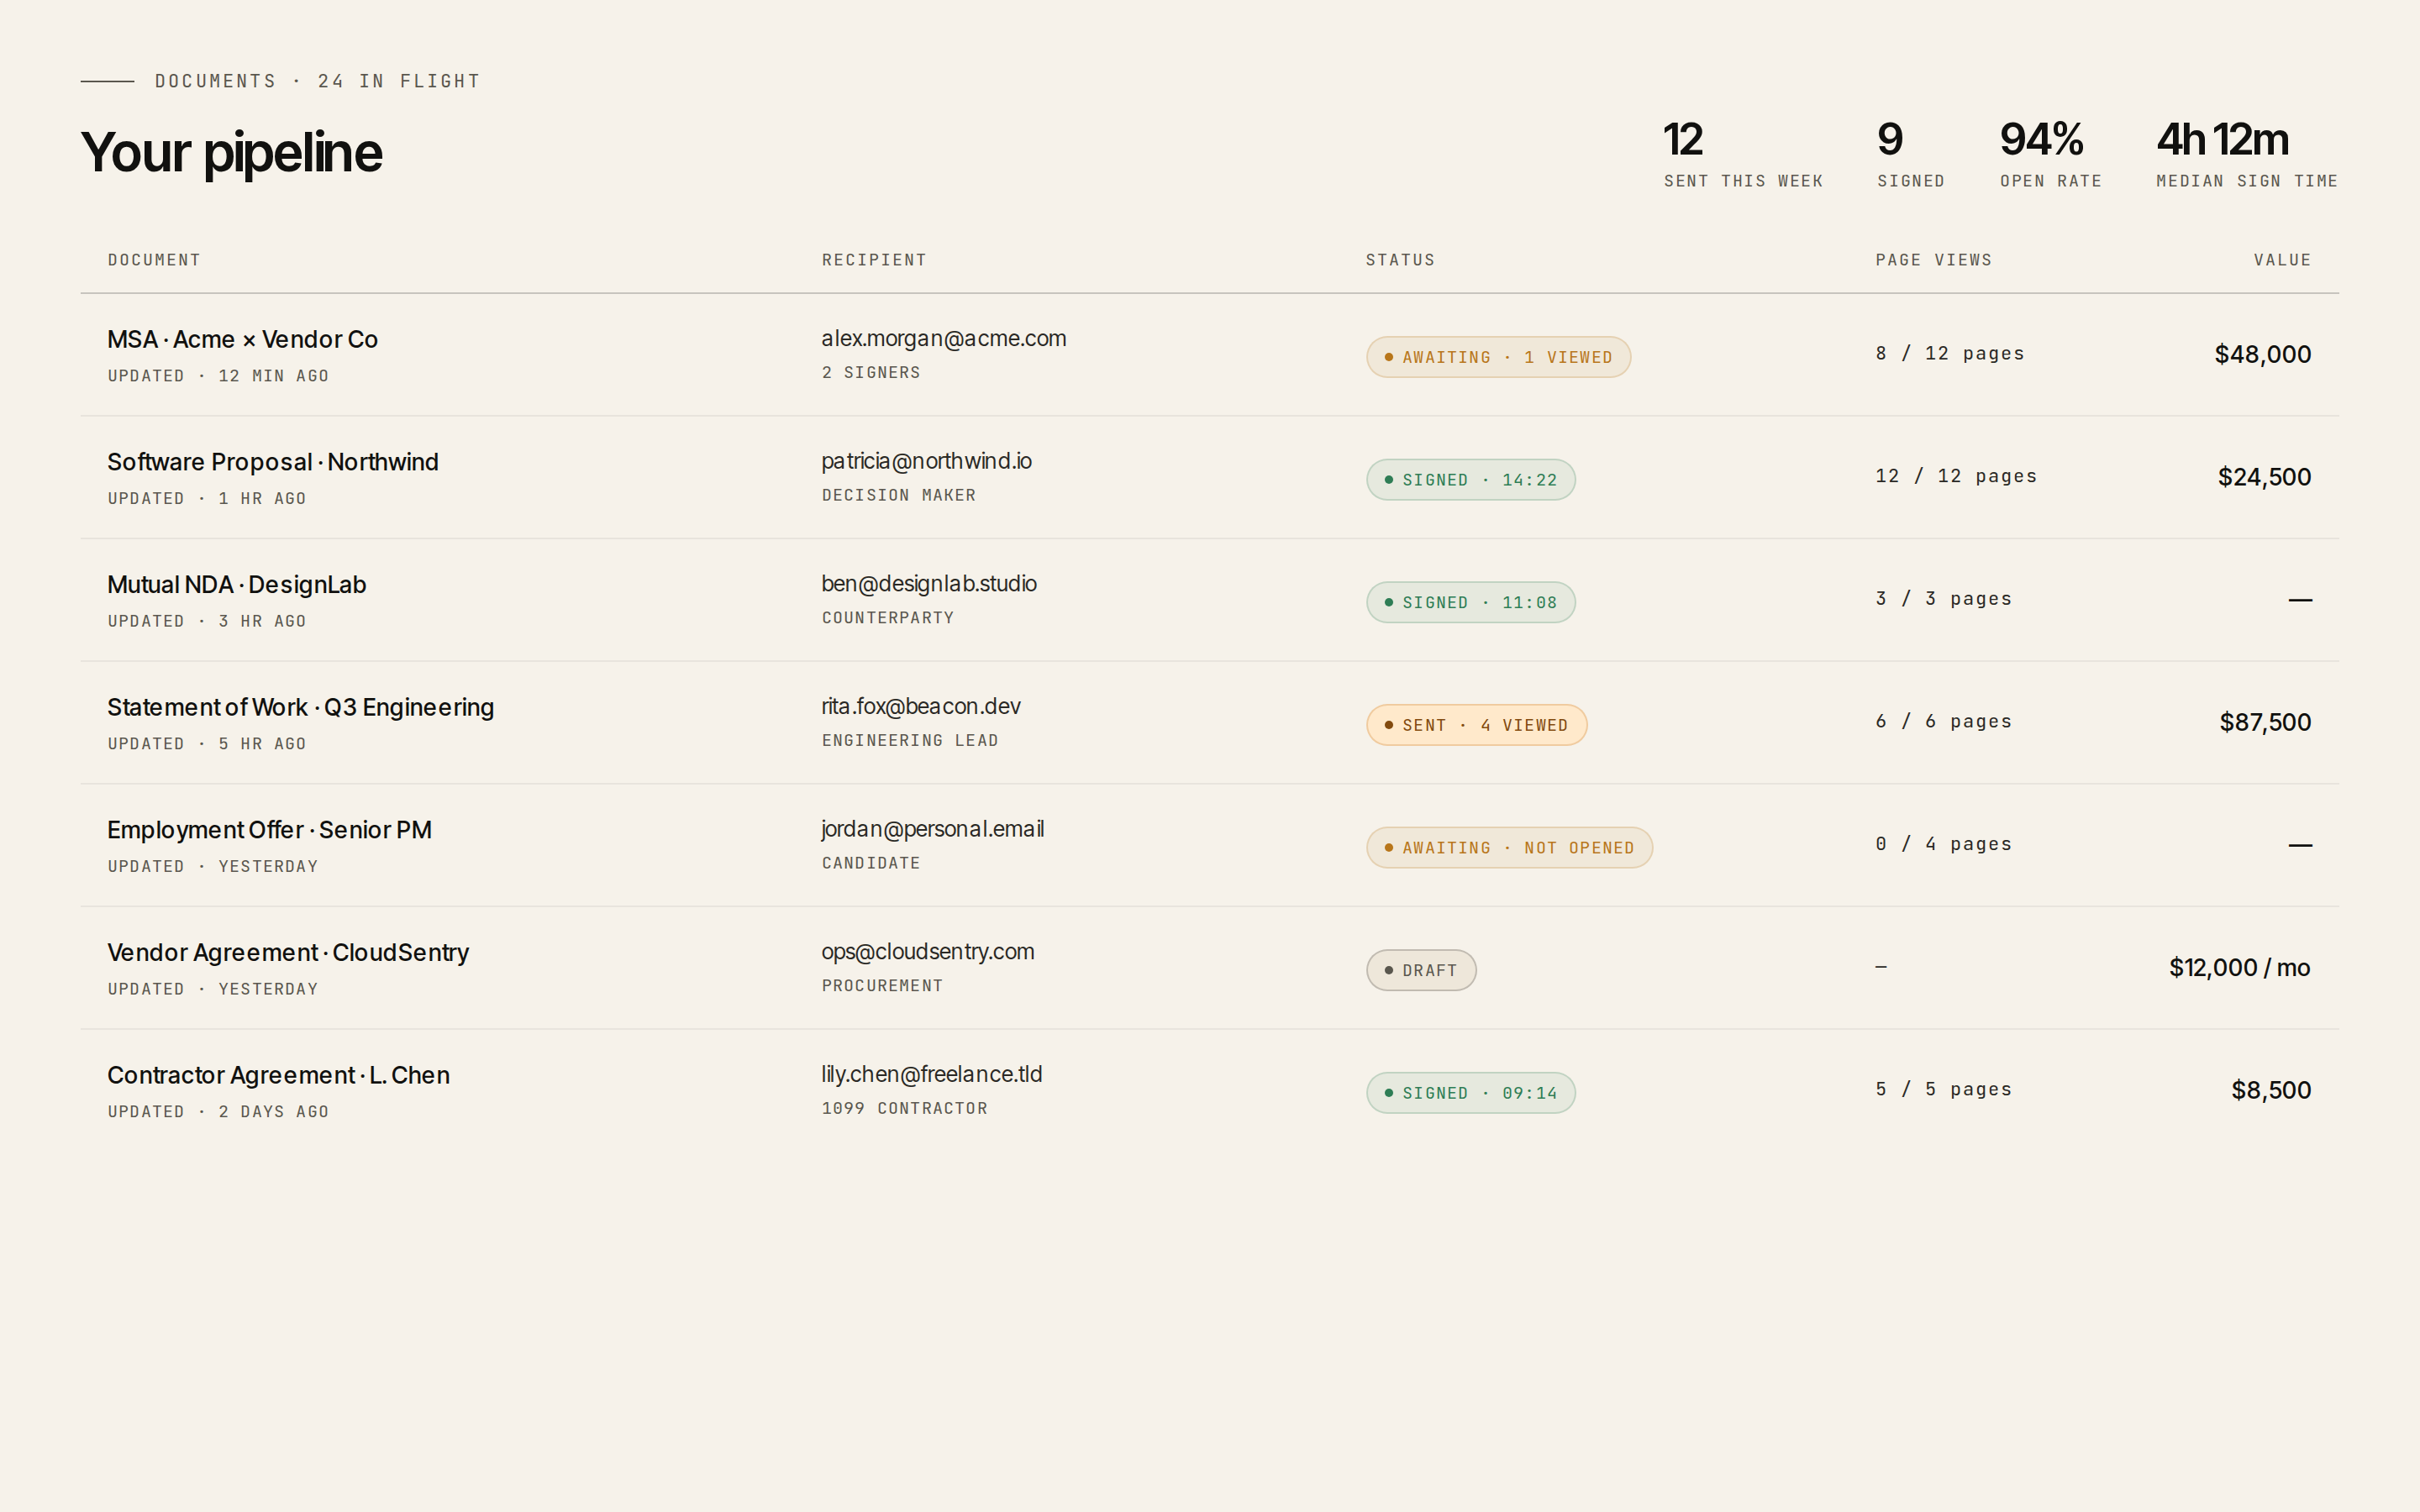Click Updated · 3 hr ago text

(207, 622)
